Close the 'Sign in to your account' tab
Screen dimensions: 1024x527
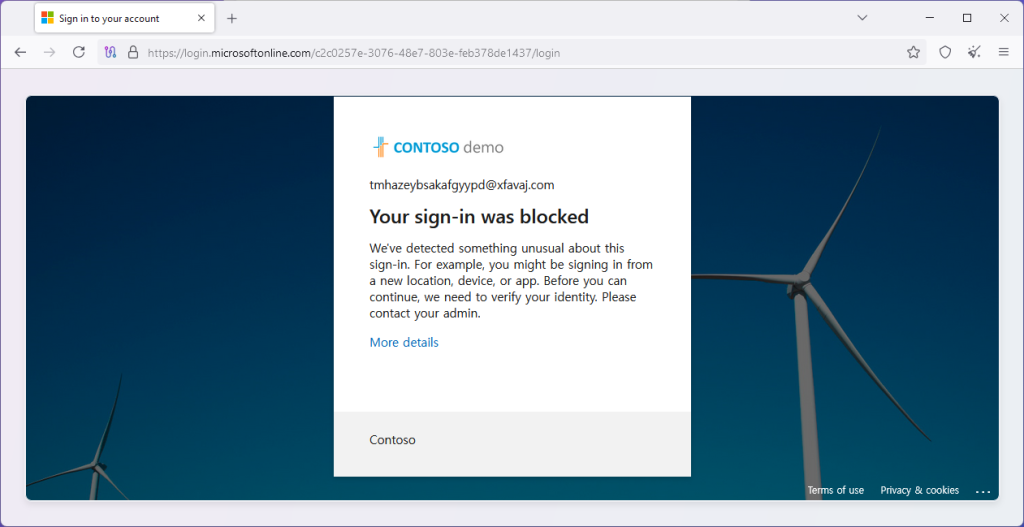pos(202,18)
